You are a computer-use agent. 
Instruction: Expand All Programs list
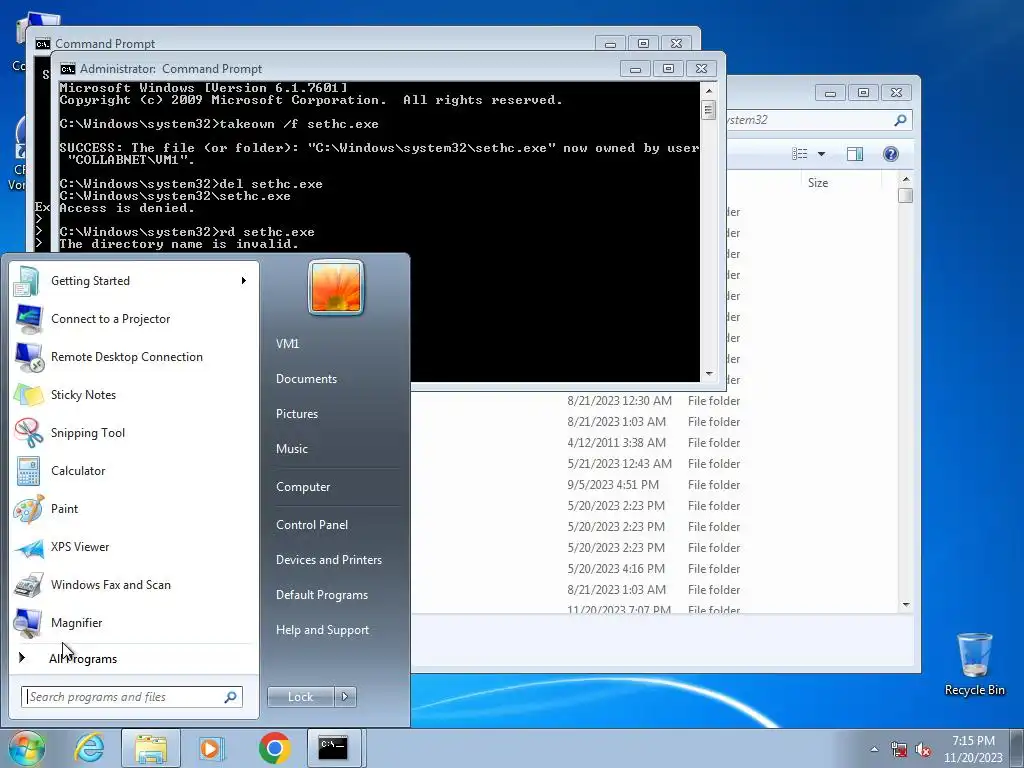coord(134,658)
